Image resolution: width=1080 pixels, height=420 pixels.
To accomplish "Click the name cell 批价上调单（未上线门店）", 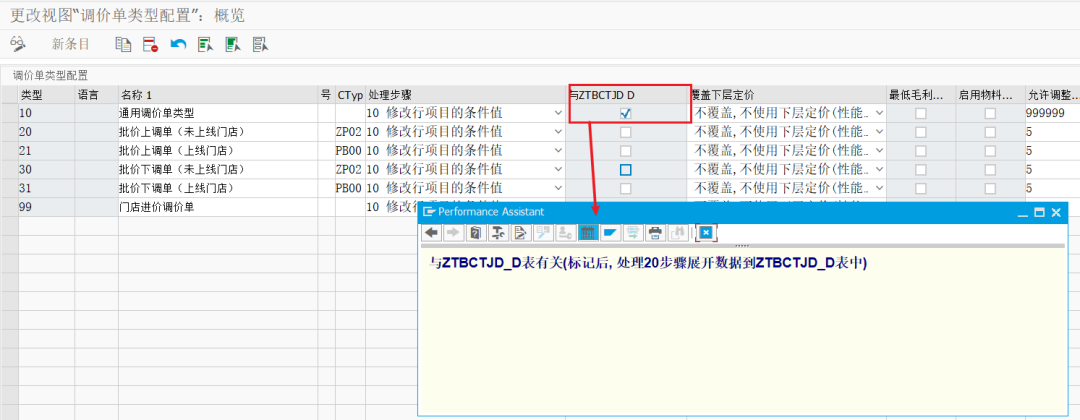I will coord(218,132).
